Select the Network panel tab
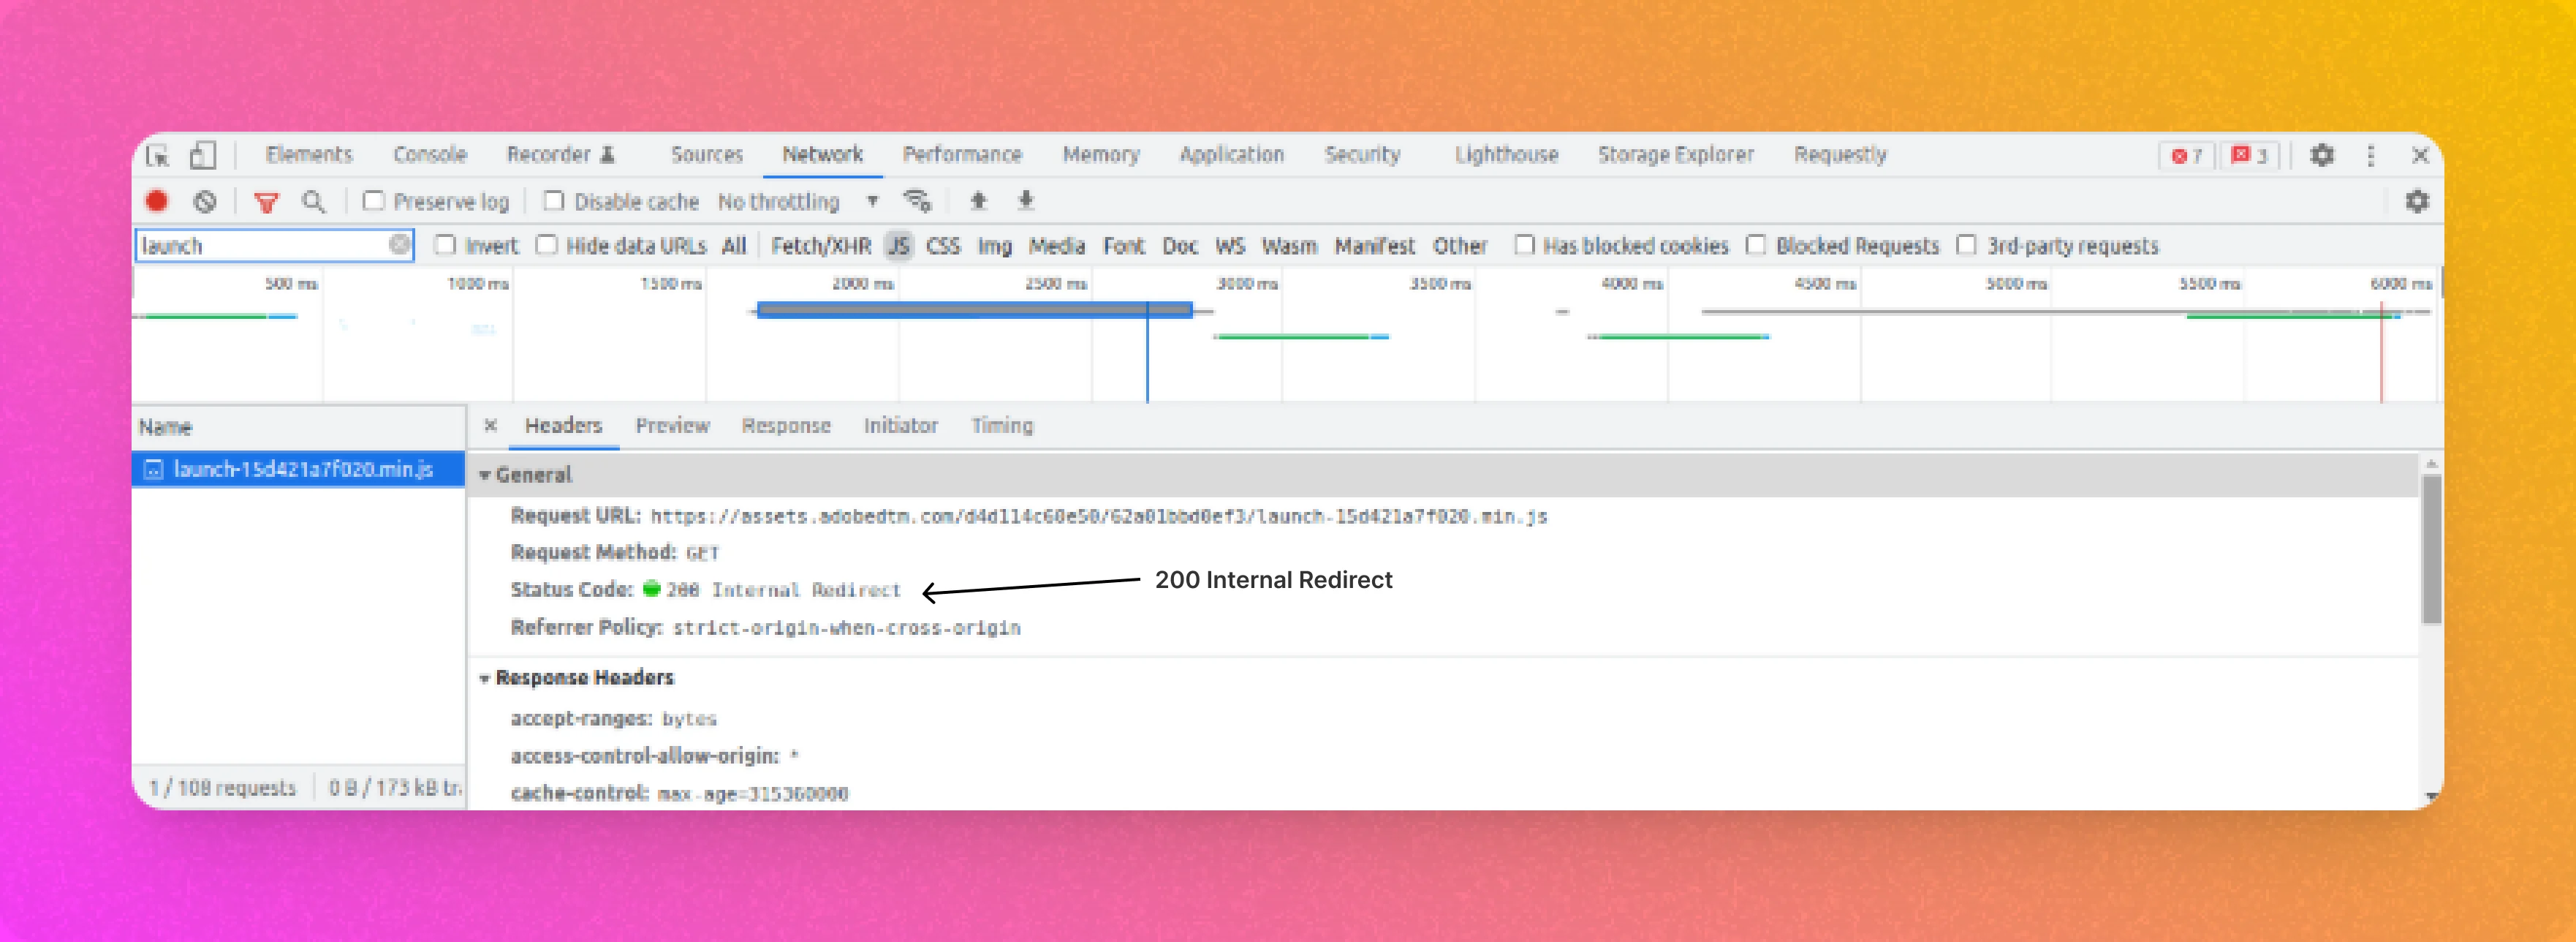This screenshot has width=2576, height=942. pyautogui.click(x=822, y=155)
